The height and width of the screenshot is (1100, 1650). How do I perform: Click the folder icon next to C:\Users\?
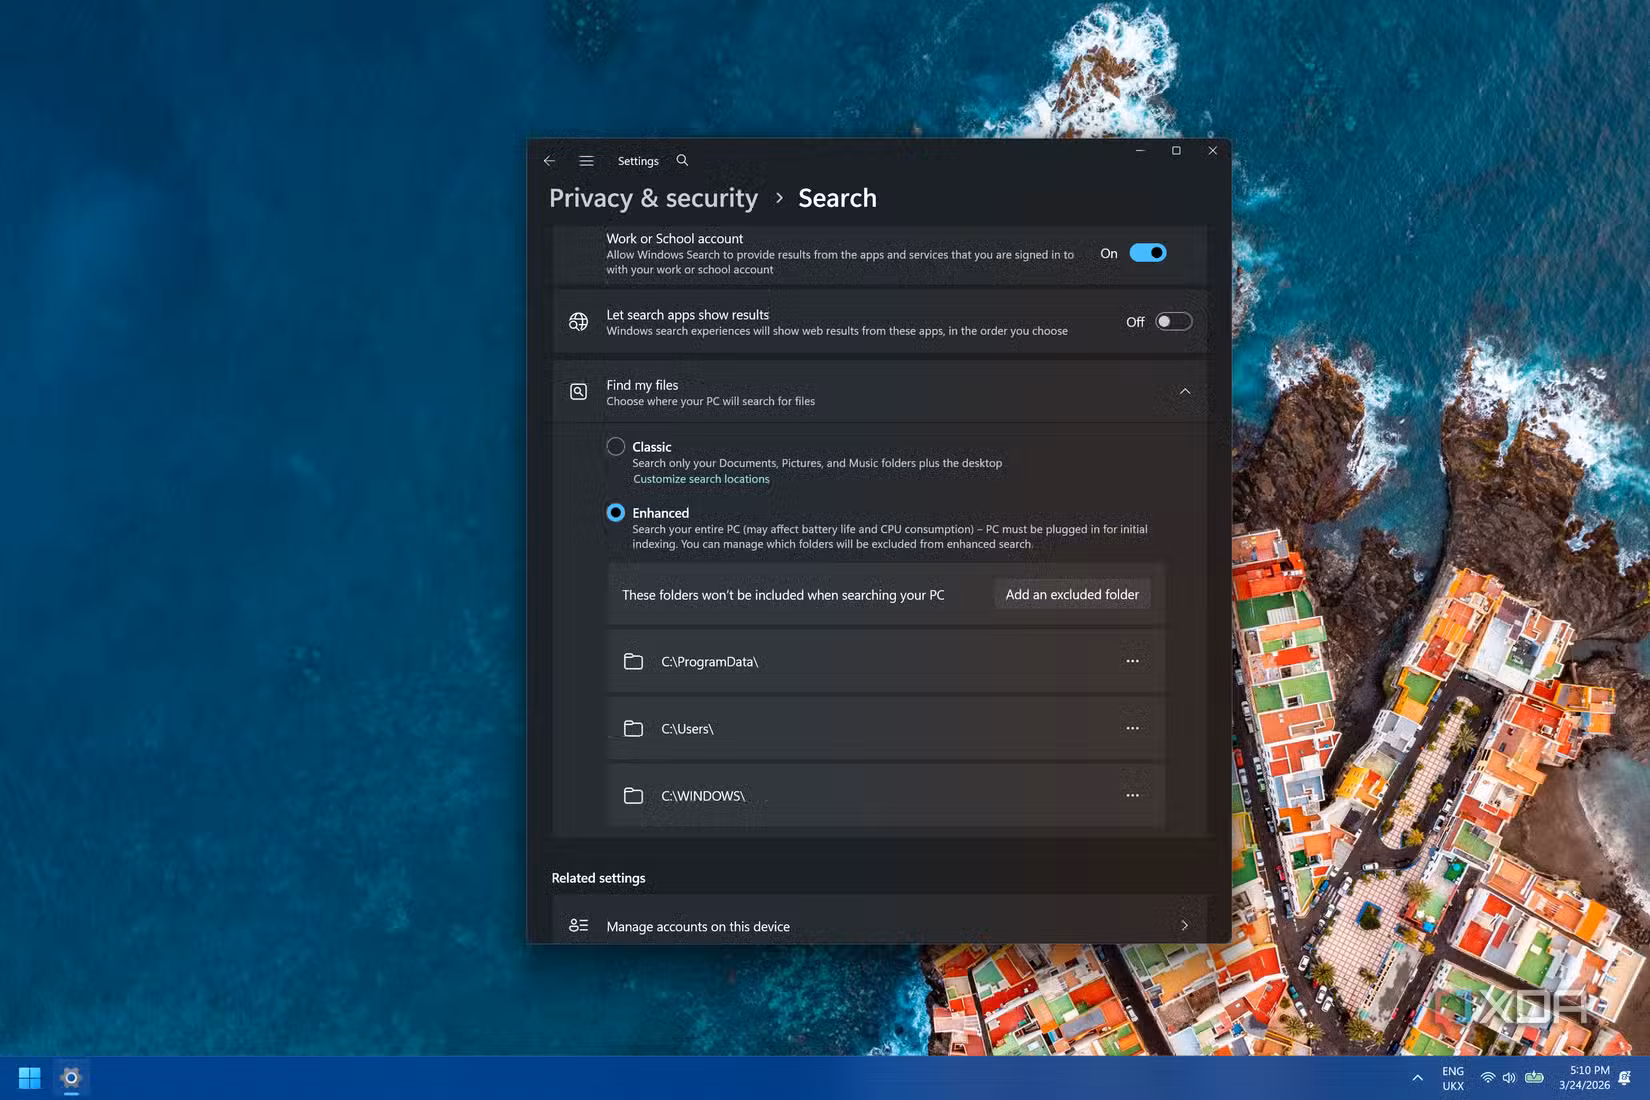point(633,729)
